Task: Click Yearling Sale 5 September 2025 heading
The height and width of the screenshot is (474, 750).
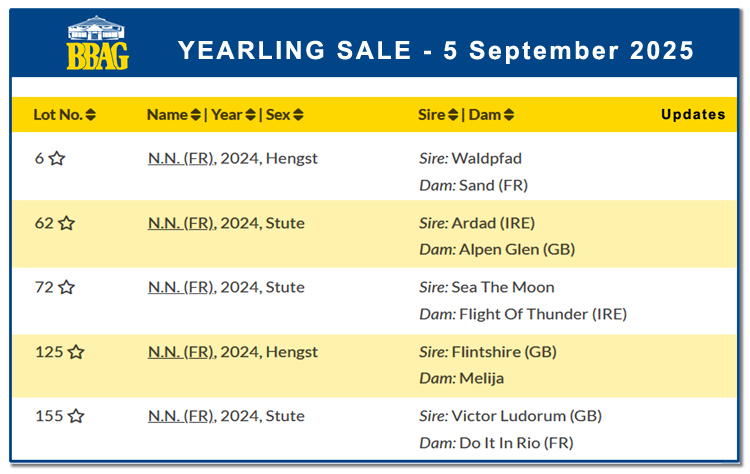Action: tap(436, 50)
